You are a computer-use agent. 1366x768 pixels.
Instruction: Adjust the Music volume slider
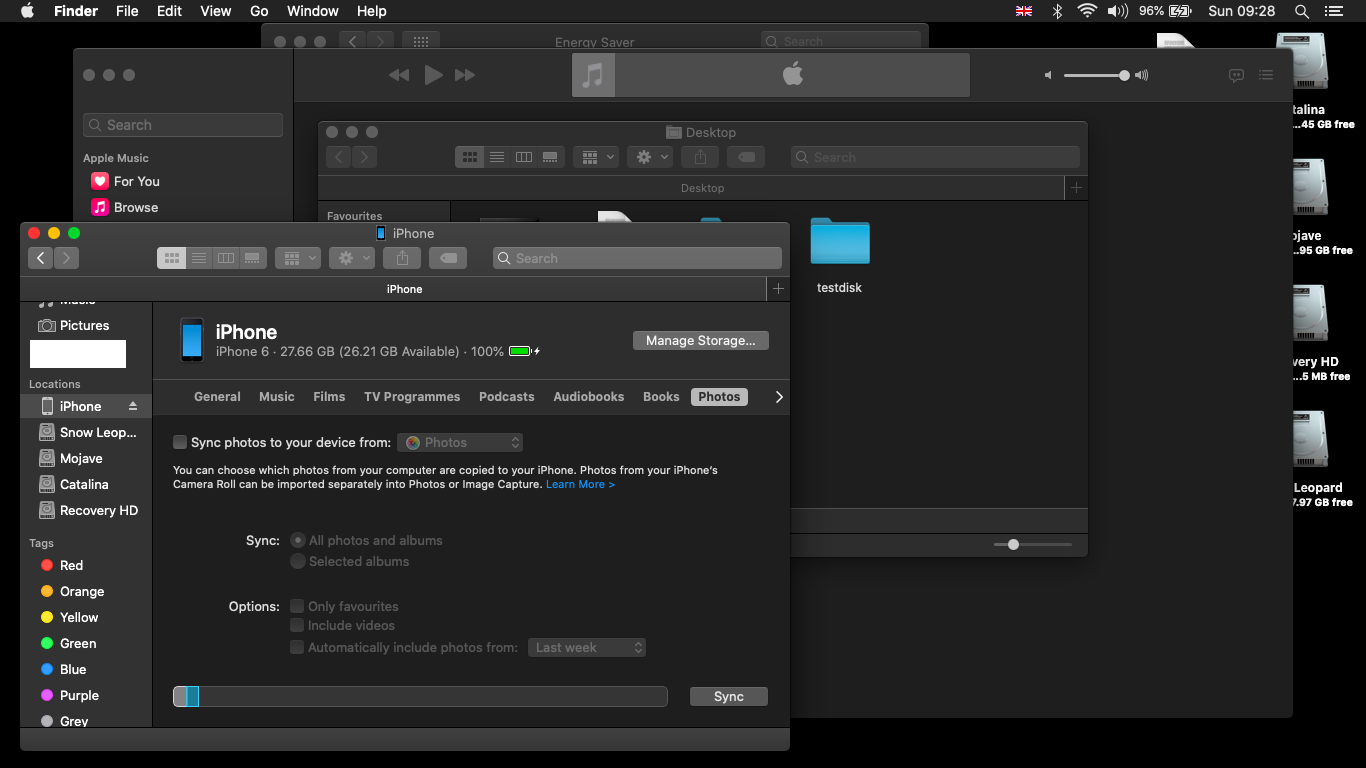tap(1095, 75)
